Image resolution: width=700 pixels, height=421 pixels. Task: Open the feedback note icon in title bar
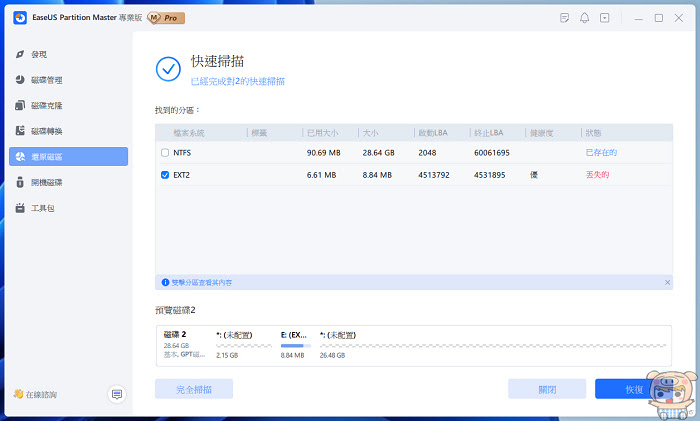pos(564,18)
